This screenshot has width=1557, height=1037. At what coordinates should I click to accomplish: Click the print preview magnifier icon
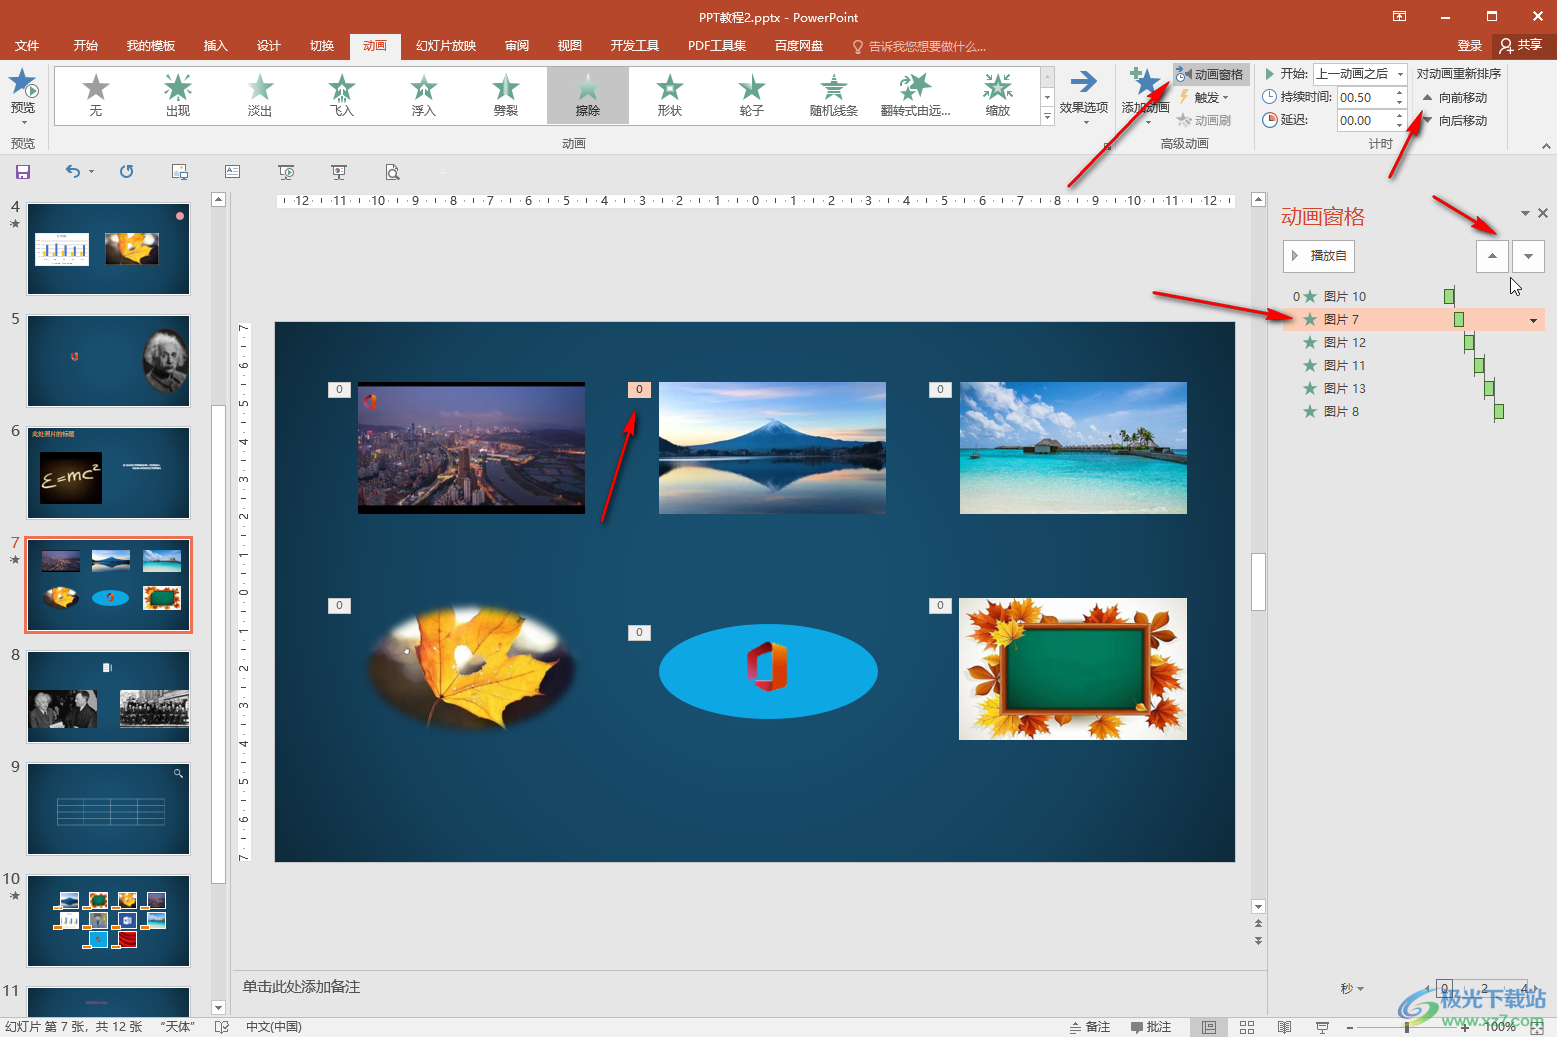pyautogui.click(x=393, y=172)
